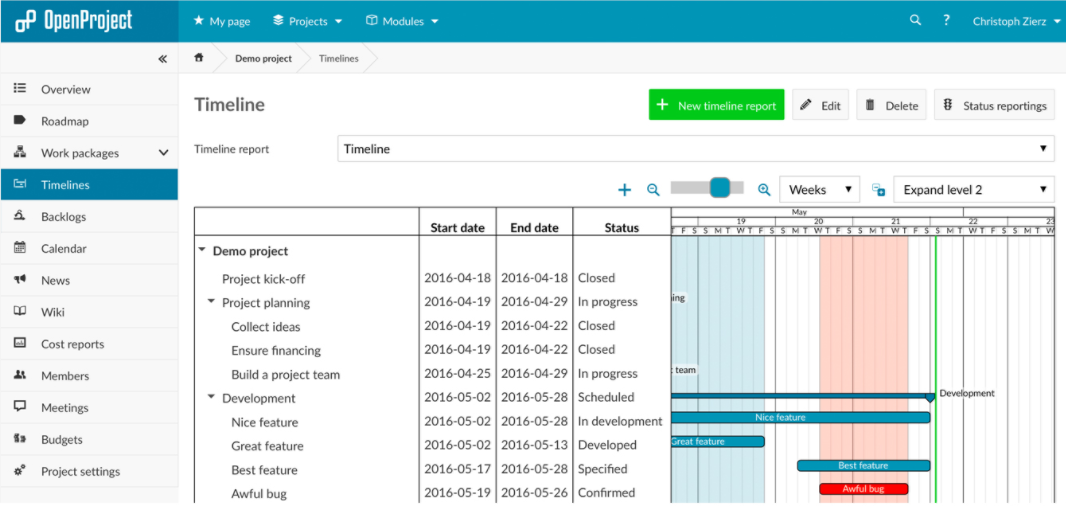Viewport: 1066px width, 506px height.
Task: Collapse the Development group
Action: coord(211,397)
